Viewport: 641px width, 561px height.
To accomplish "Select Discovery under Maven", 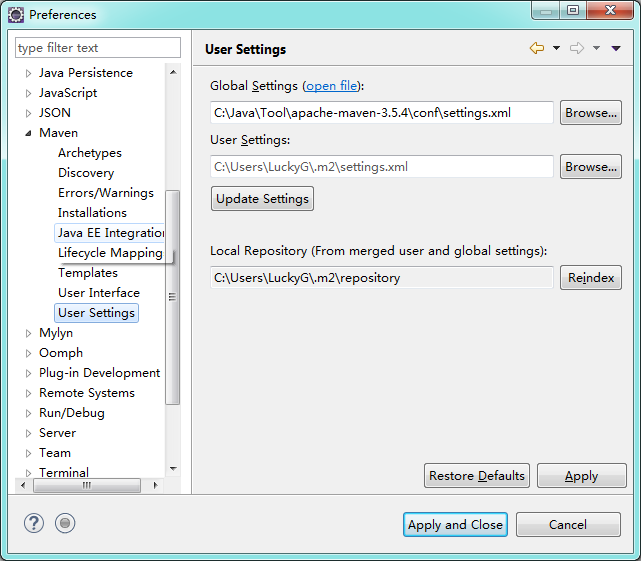I will point(86,173).
